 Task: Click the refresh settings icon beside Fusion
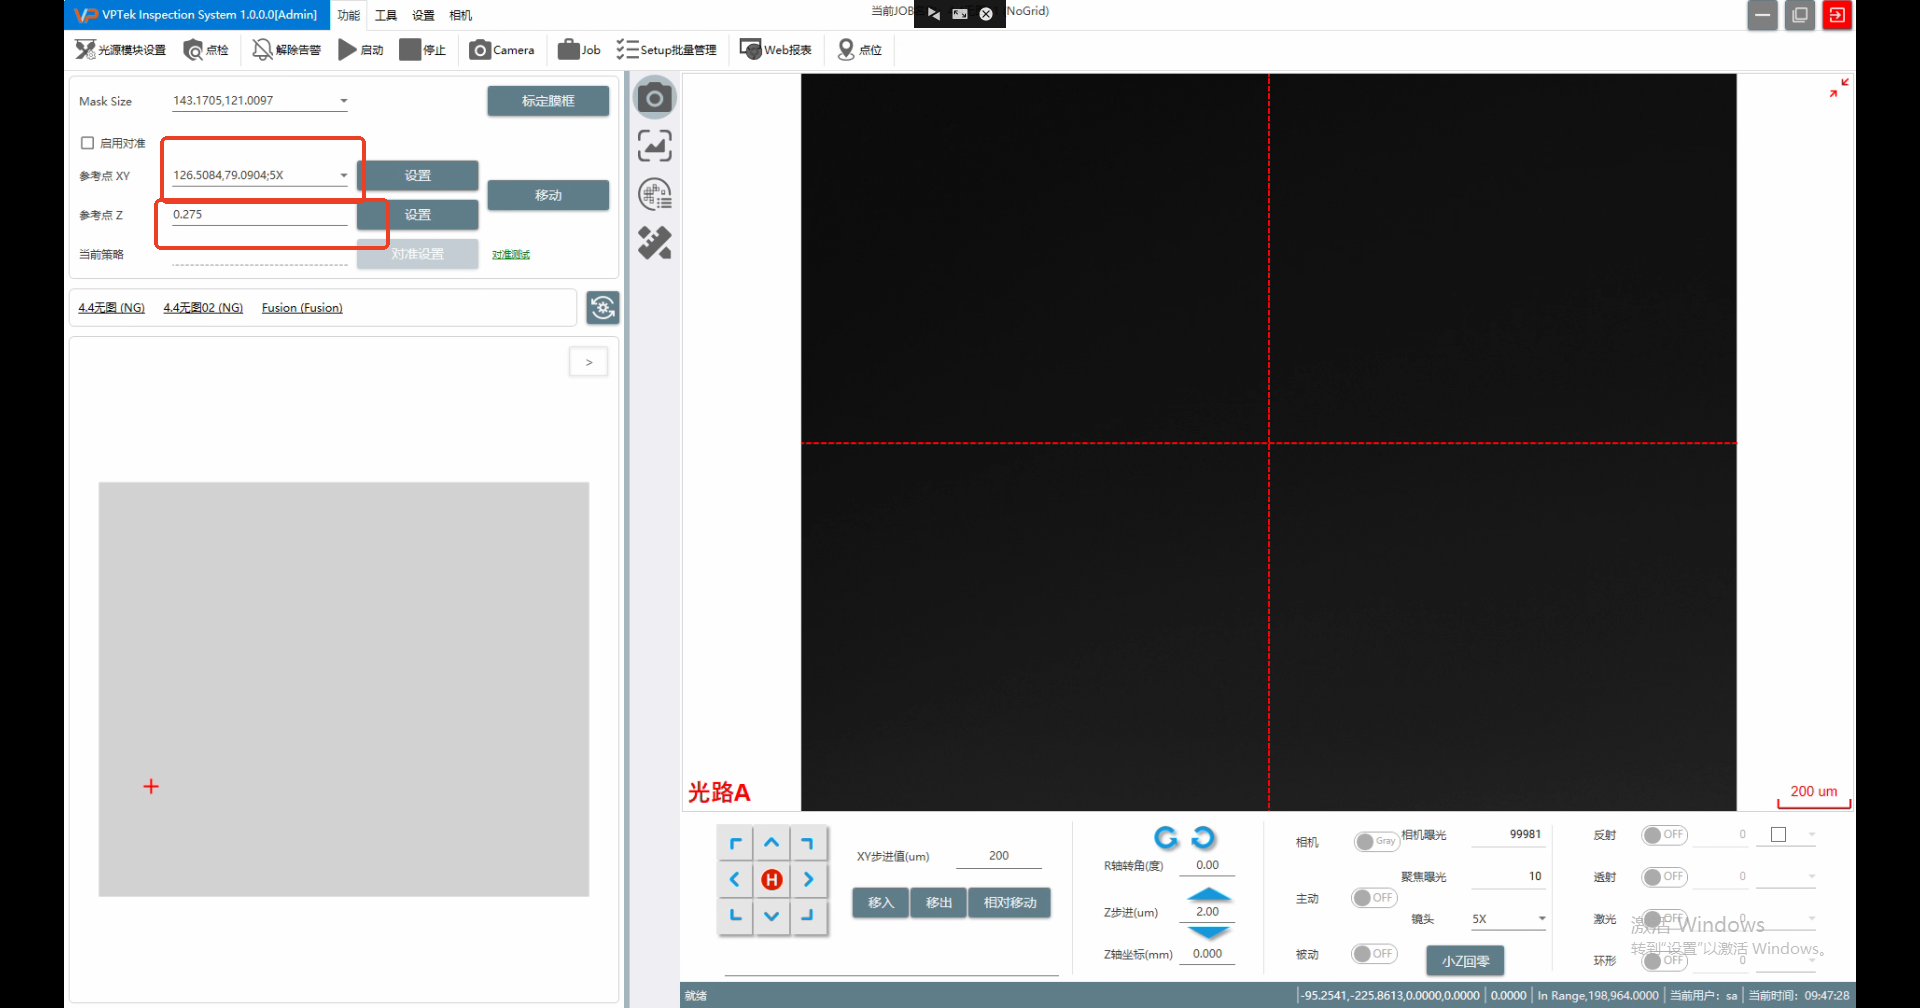point(602,308)
